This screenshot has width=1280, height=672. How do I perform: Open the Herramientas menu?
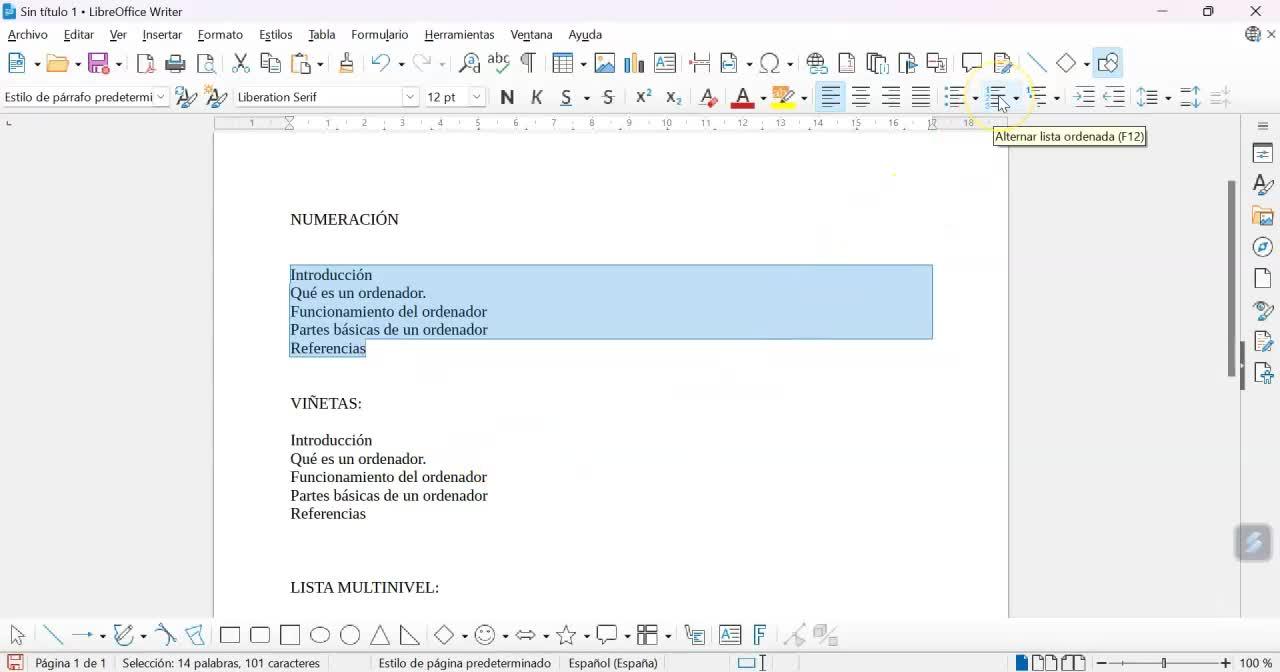[x=459, y=35]
